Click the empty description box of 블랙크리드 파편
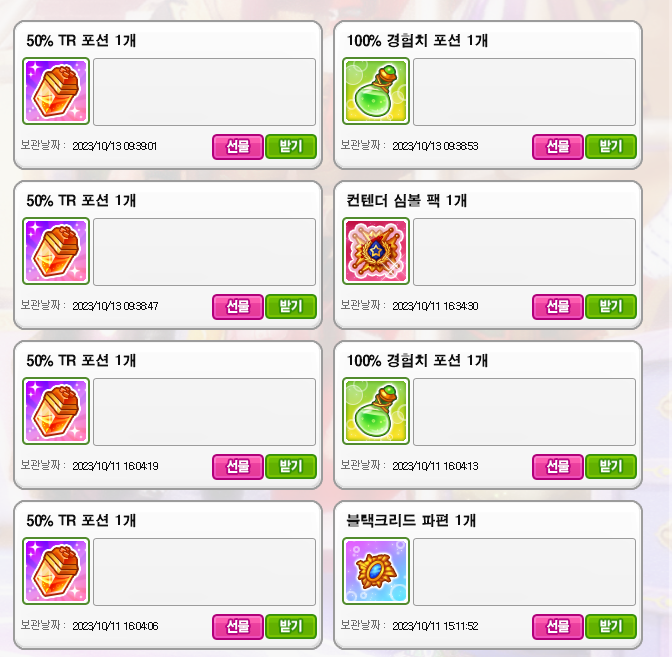 tap(525, 572)
